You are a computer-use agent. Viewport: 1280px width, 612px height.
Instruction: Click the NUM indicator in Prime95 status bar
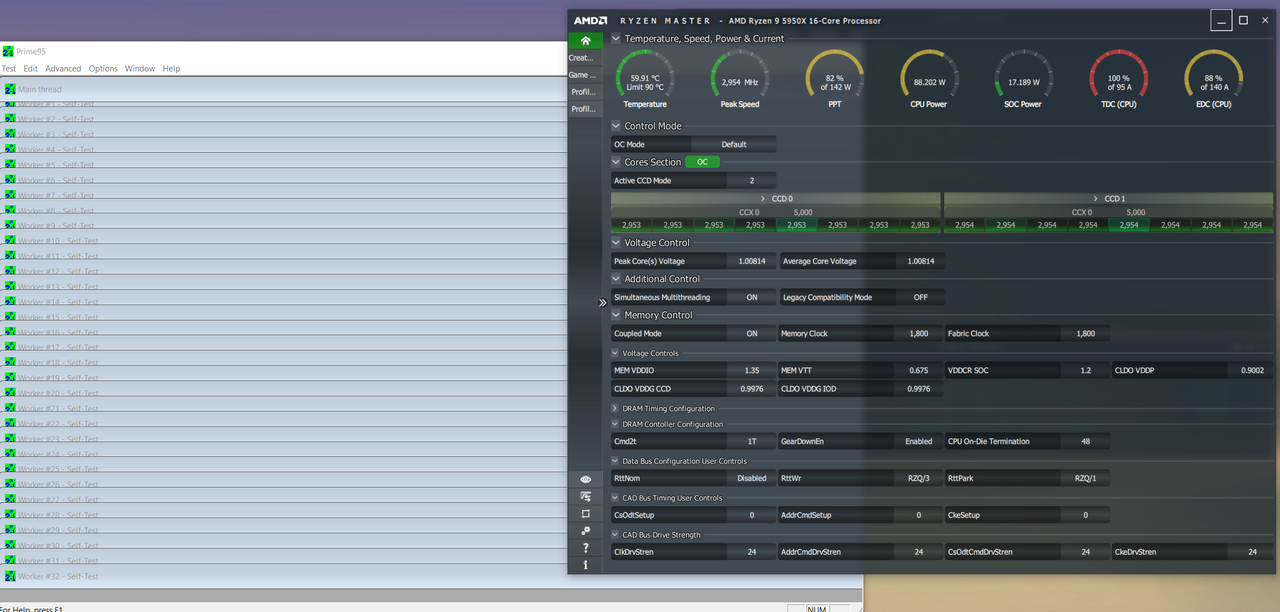817,609
